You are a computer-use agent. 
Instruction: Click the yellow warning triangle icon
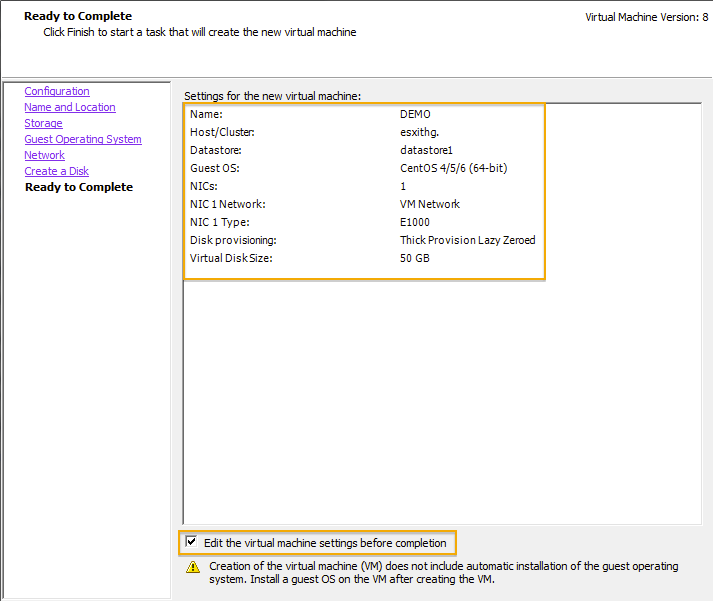click(x=193, y=567)
